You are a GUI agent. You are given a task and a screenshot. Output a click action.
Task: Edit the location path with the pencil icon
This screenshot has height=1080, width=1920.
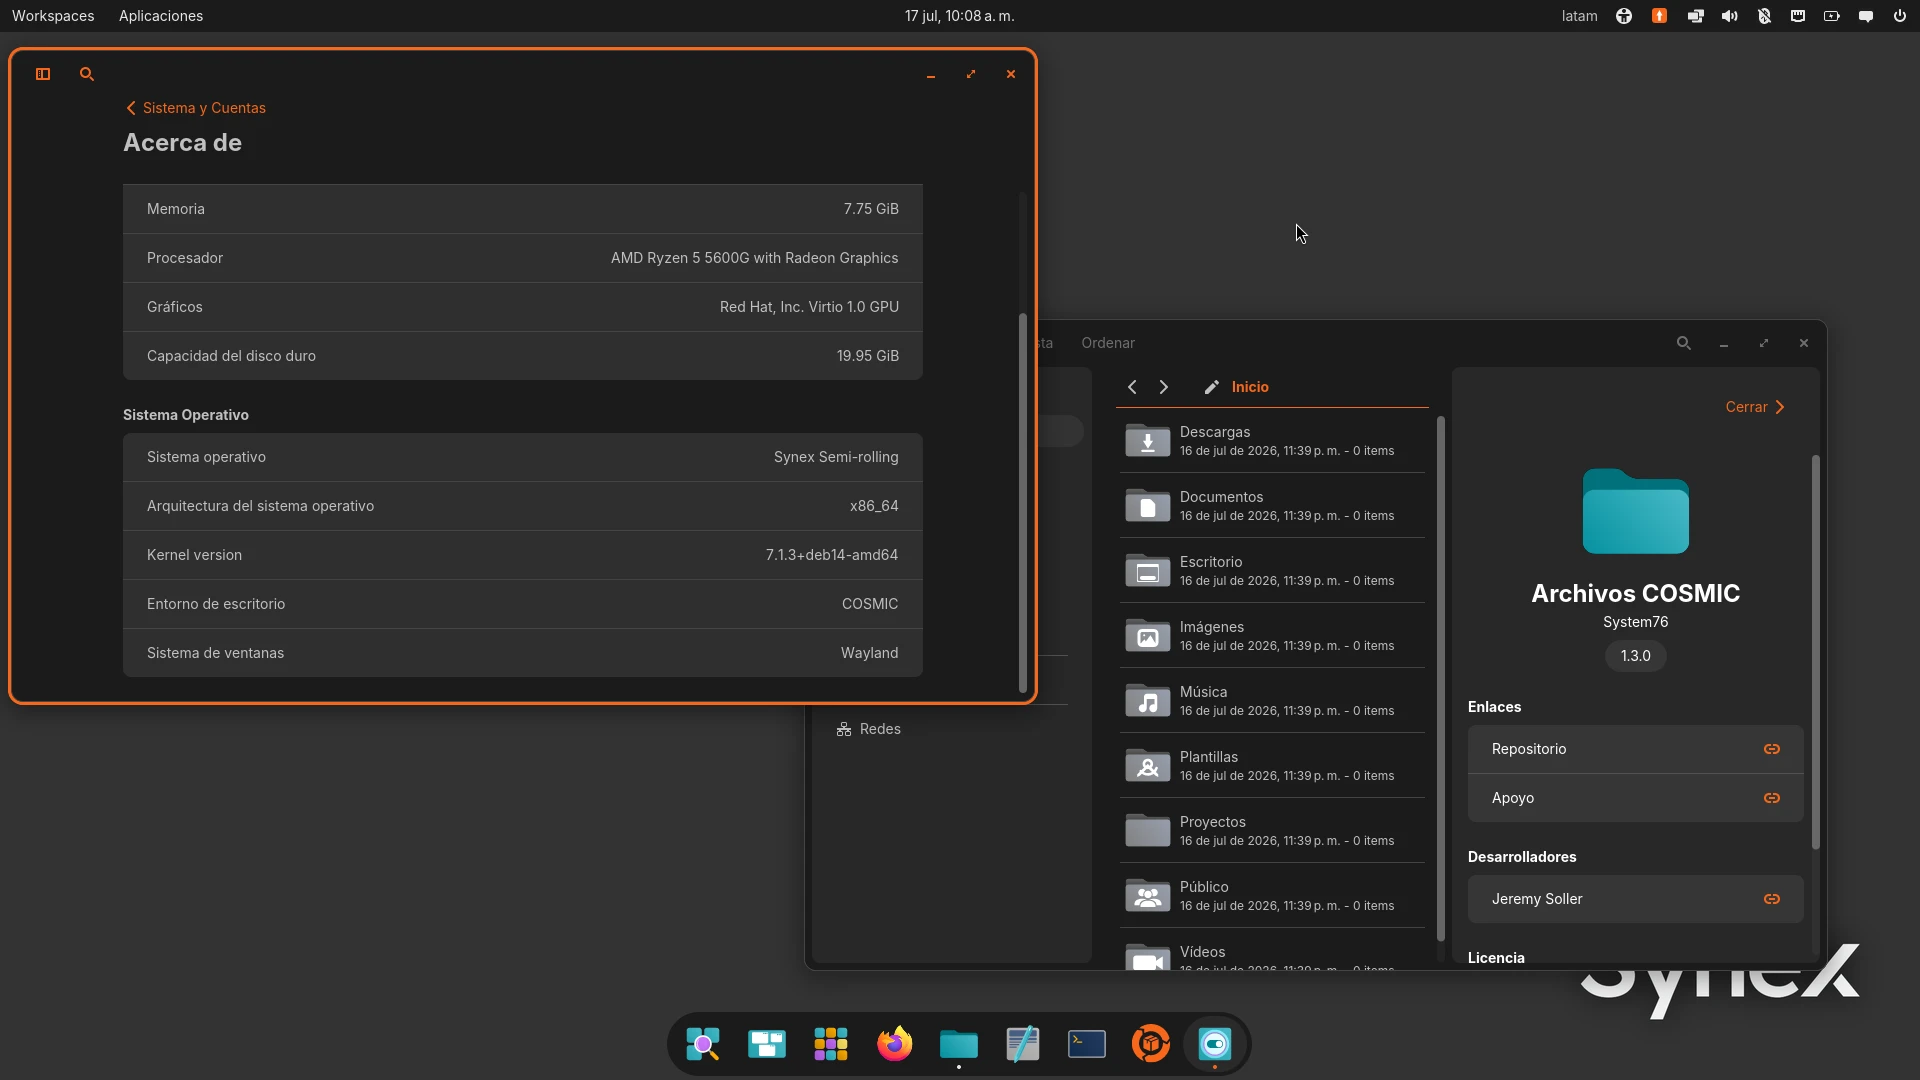click(1212, 387)
